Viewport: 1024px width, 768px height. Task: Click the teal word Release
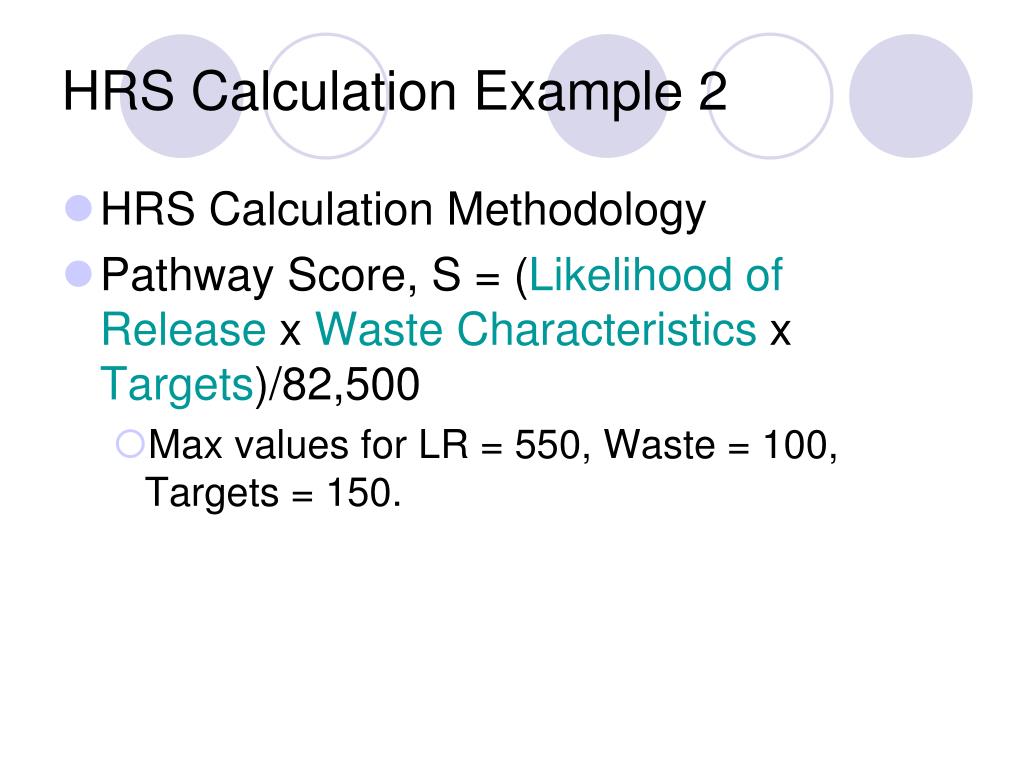pos(184,330)
